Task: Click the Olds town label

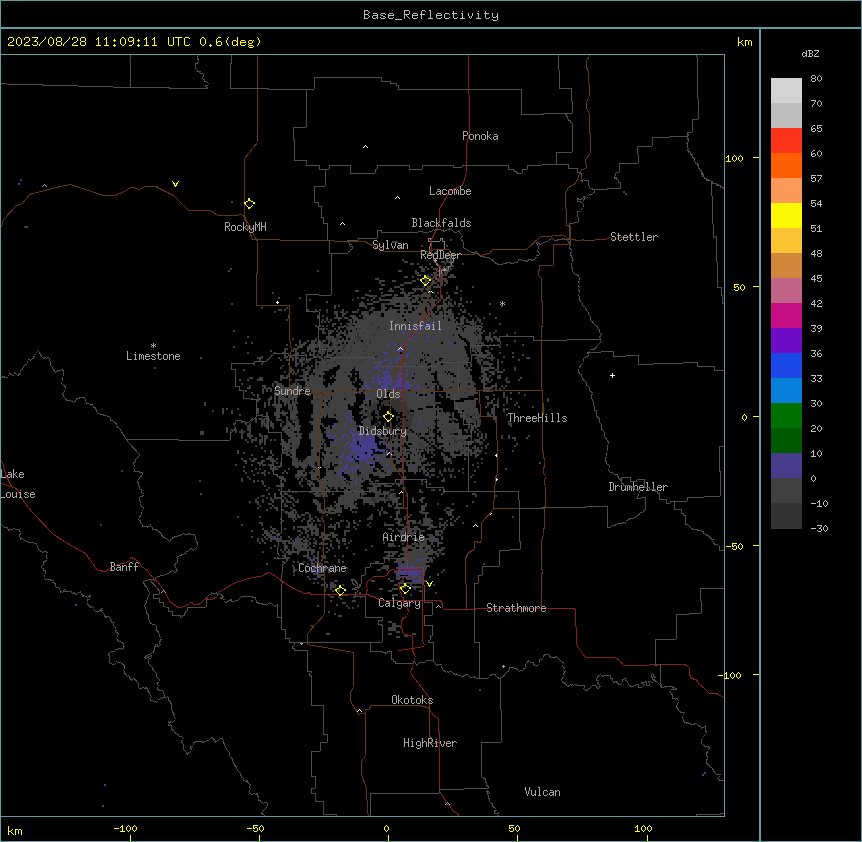Action: [x=388, y=394]
